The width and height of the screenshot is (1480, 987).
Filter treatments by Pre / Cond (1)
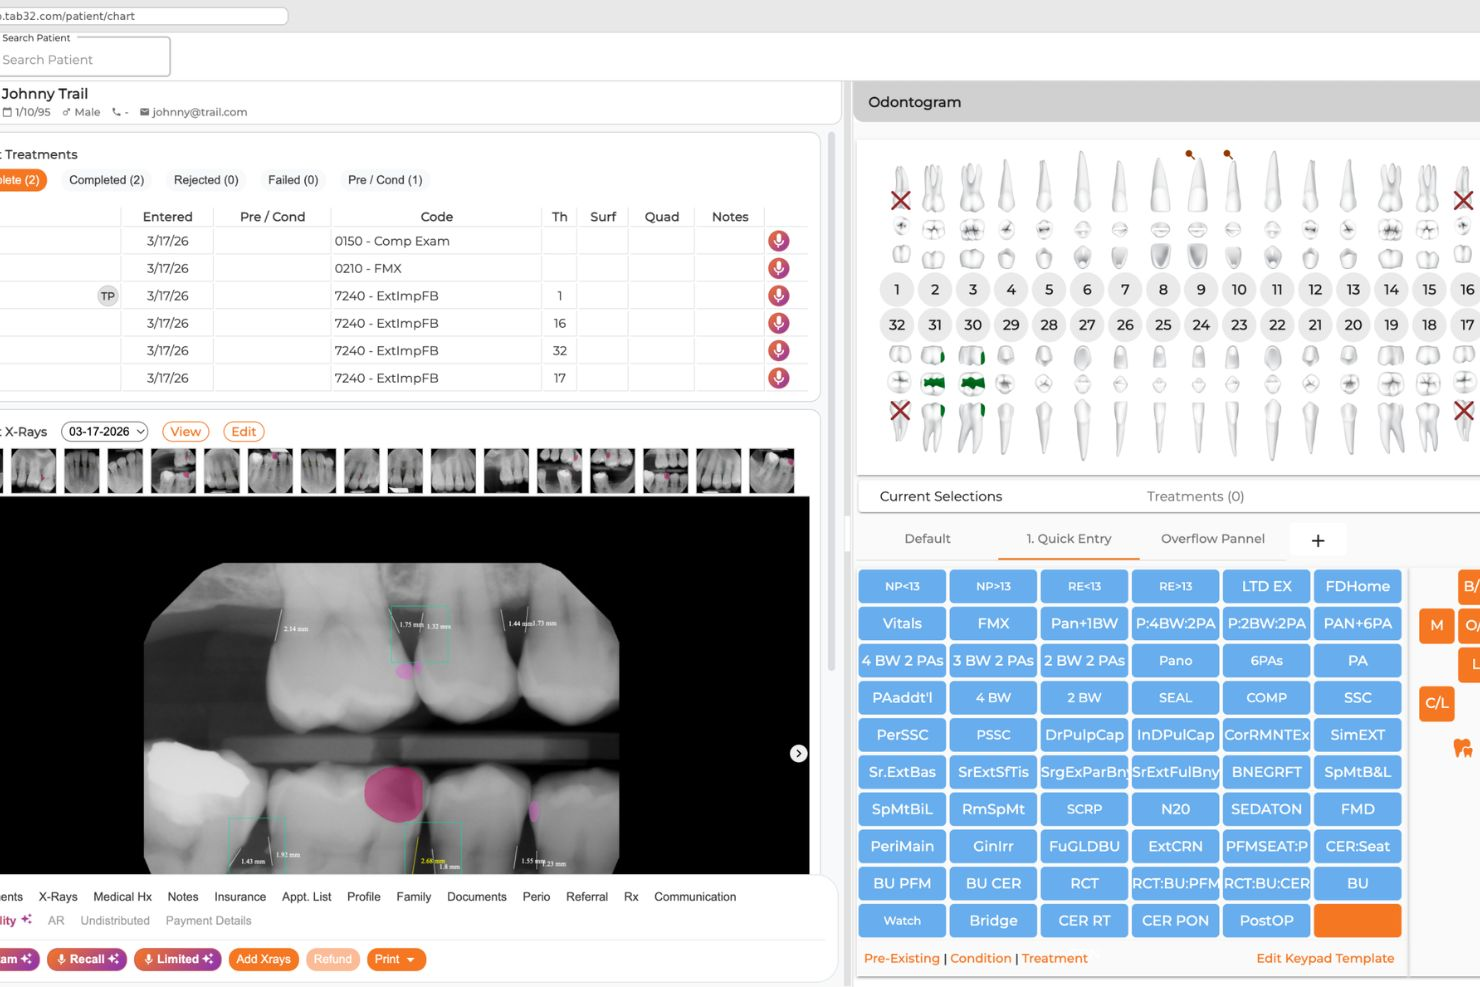[385, 180]
